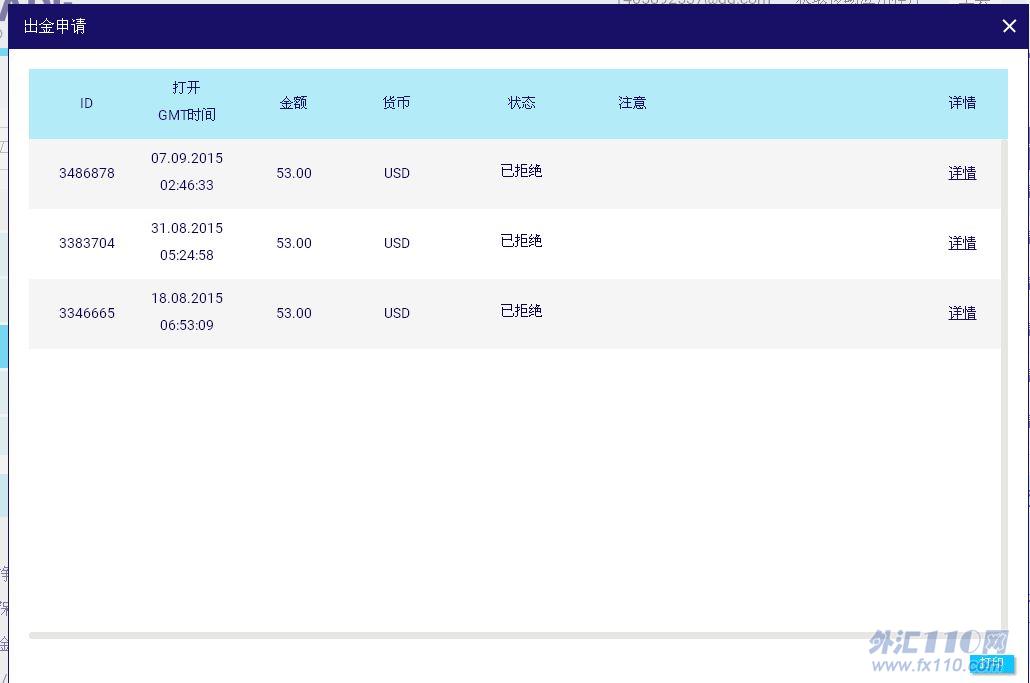Viewport: 1030px width, 683px height.
Task: Click the 金额 column header
Action: pyautogui.click(x=293, y=103)
